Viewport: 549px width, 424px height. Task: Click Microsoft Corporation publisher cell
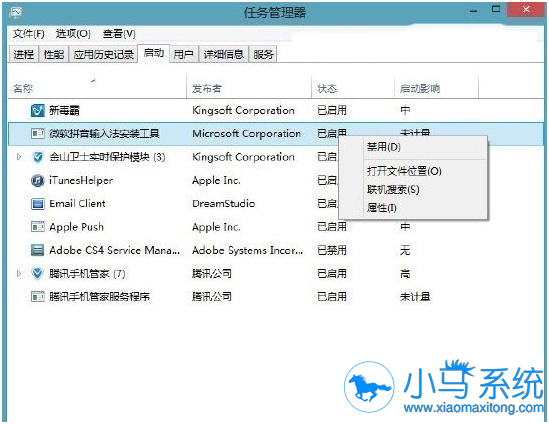coord(246,133)
